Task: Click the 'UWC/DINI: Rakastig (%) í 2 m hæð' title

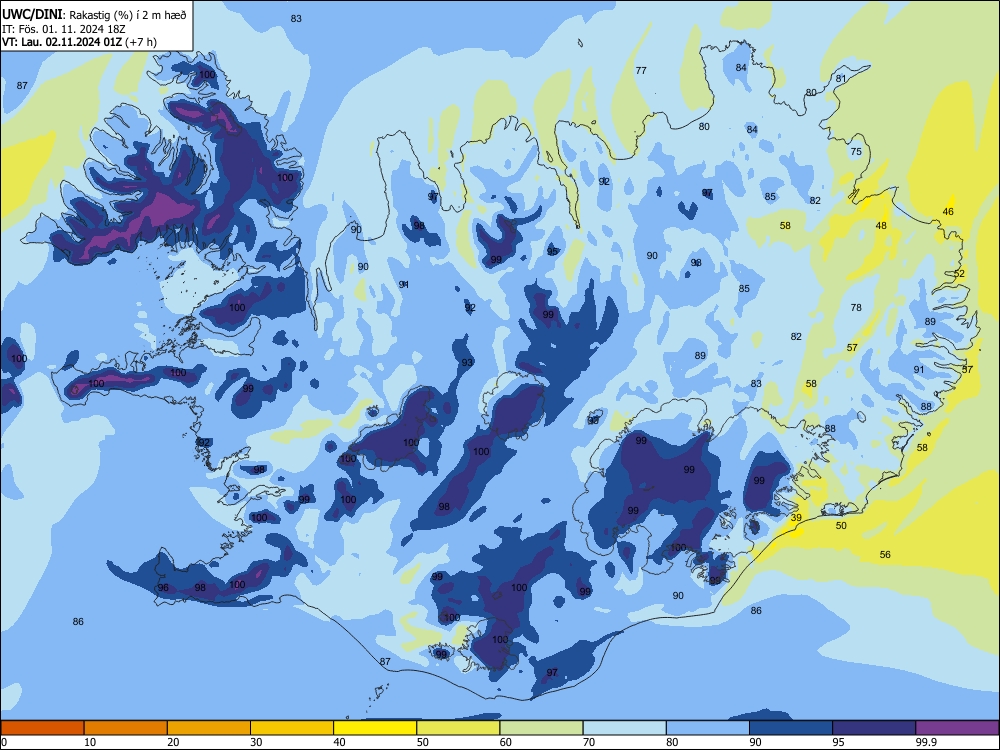Action: pyautogui.click(x=94, y=15)
